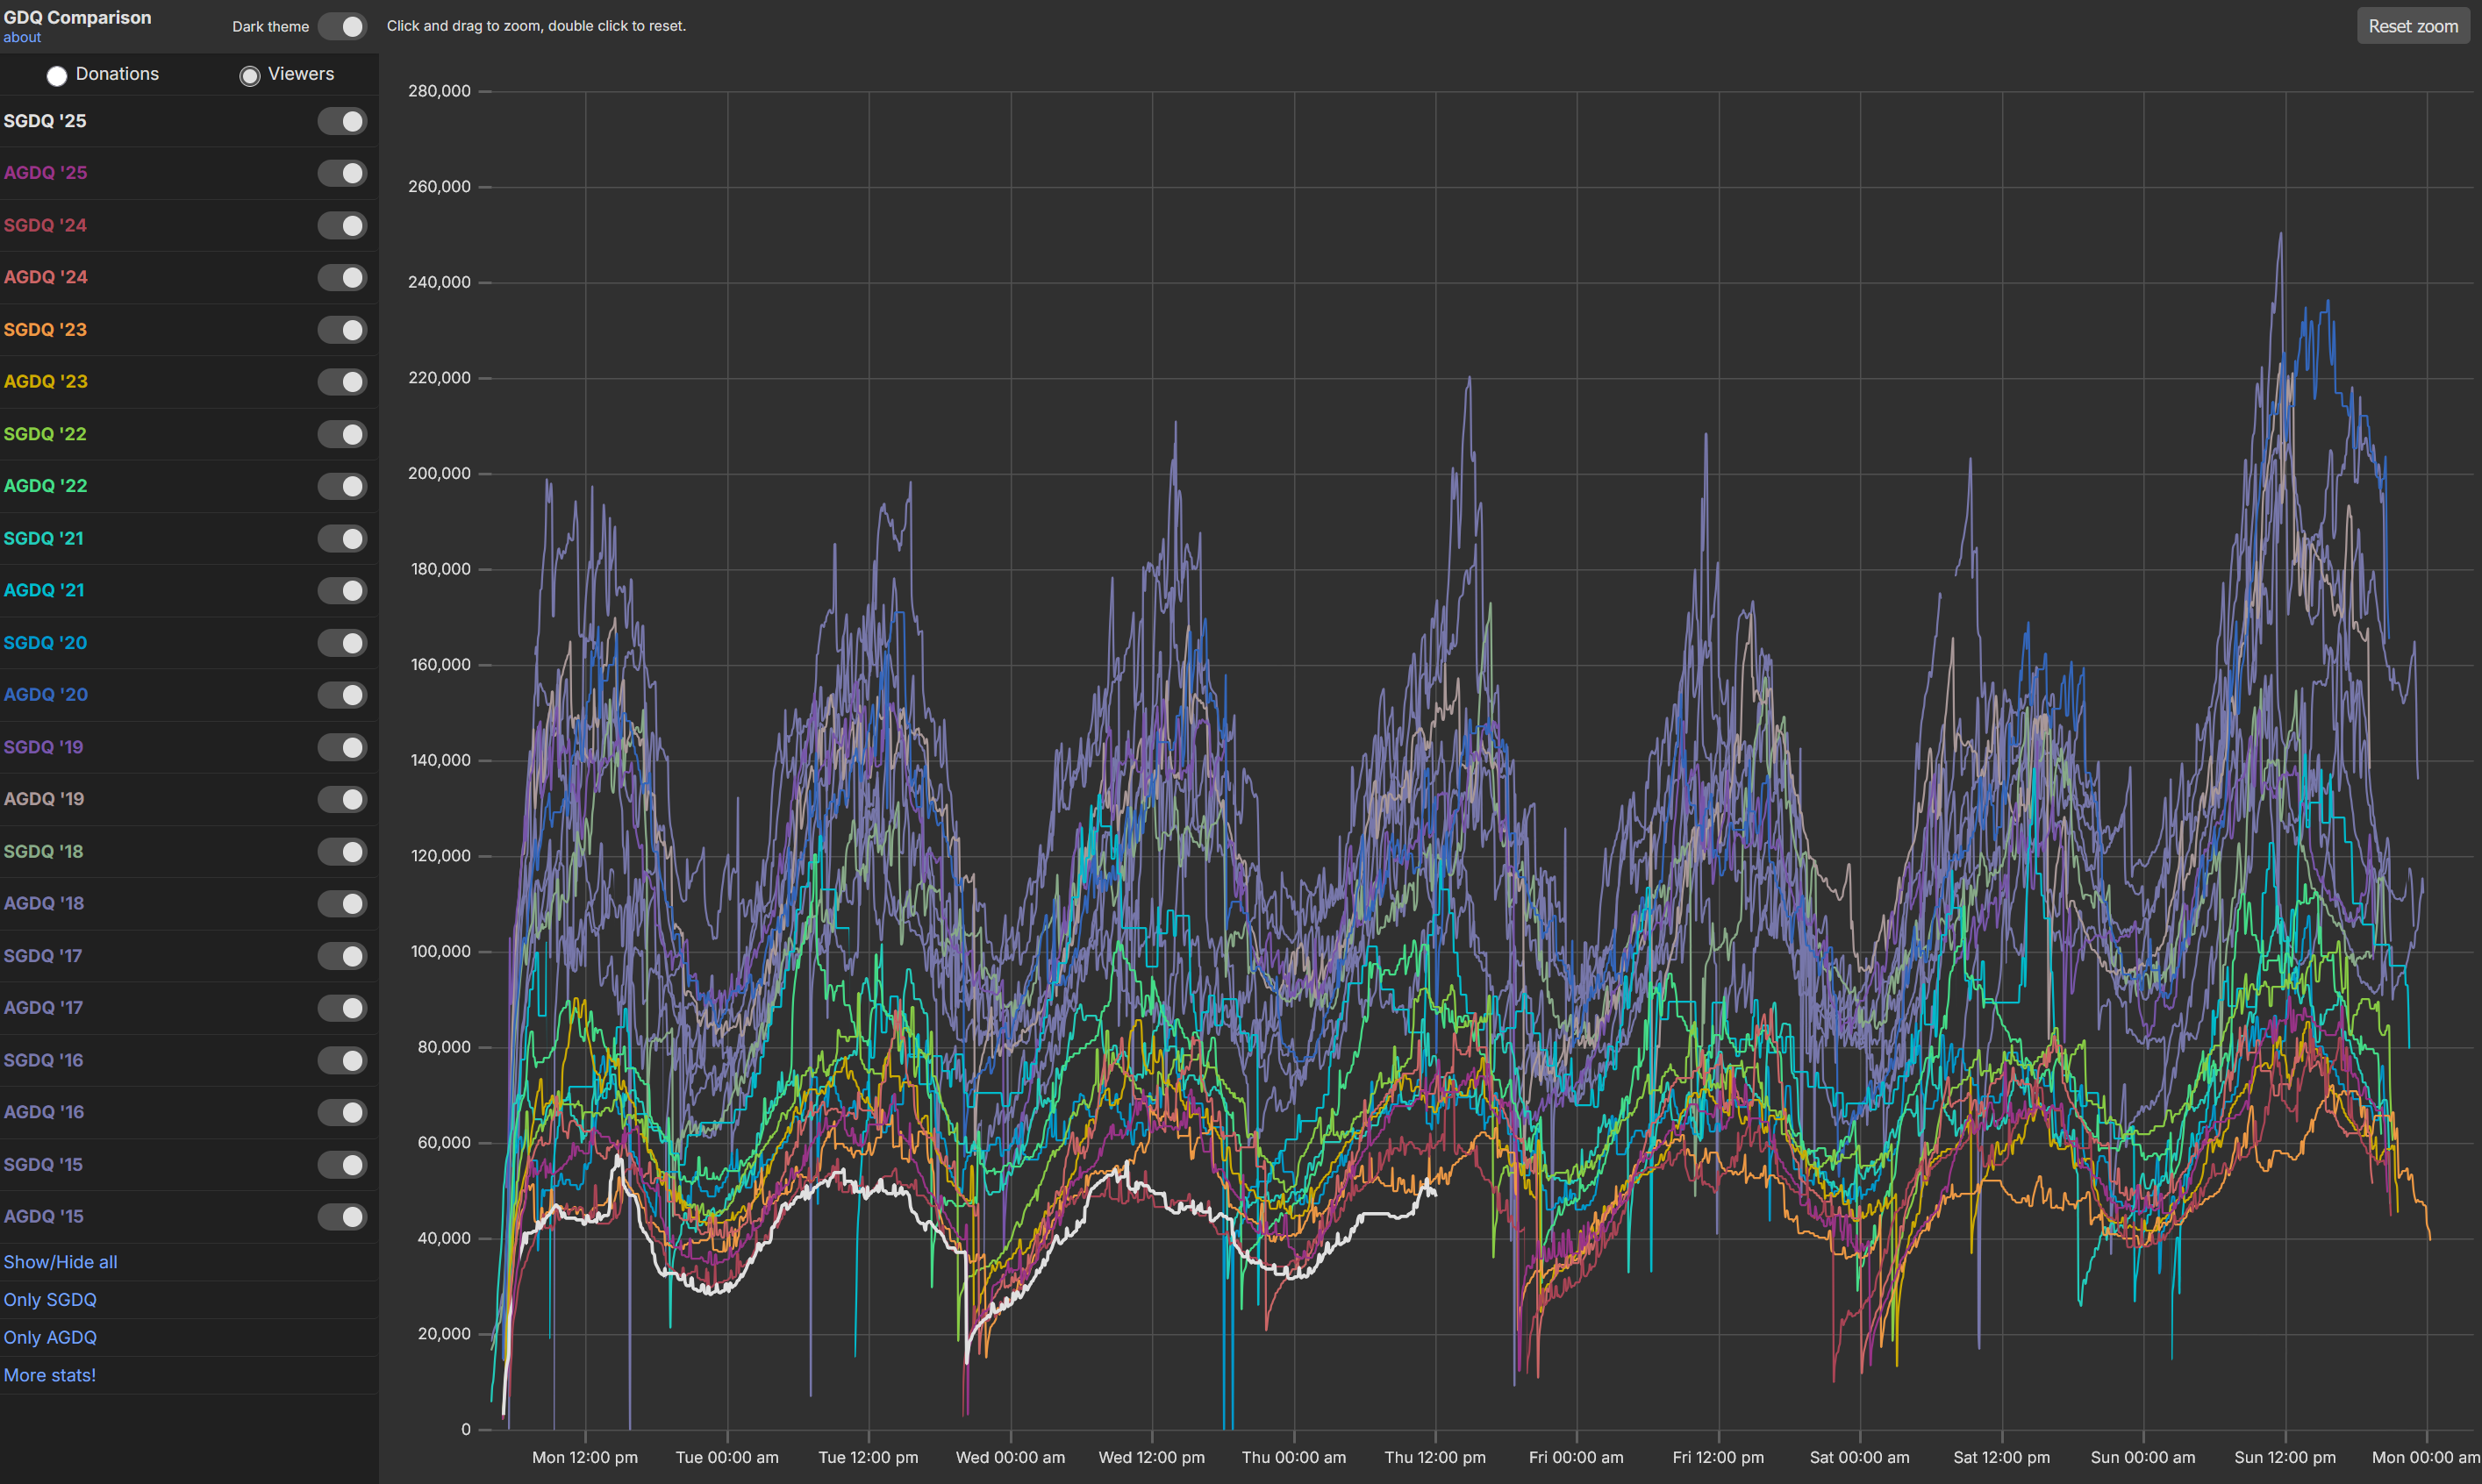Toggle the SGDQ '22 series switch
The image size is (2482, 1484).
click(342, 434)
